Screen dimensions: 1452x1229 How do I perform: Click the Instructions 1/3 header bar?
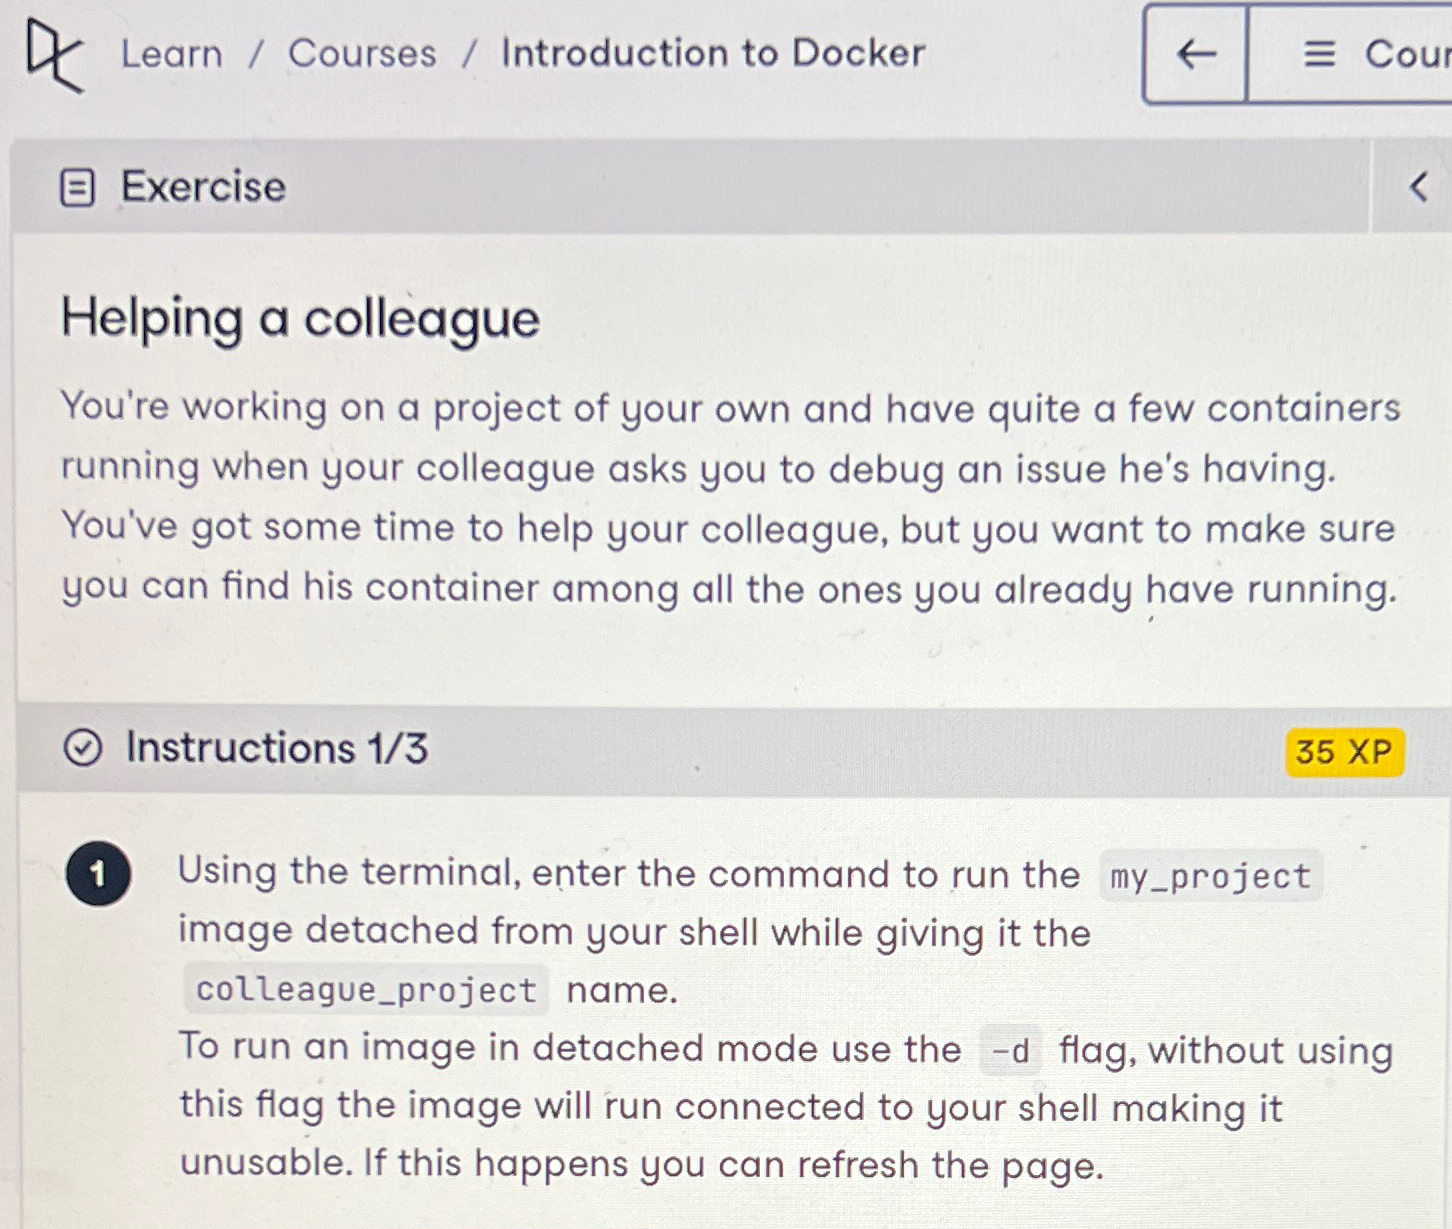(277, 749)
